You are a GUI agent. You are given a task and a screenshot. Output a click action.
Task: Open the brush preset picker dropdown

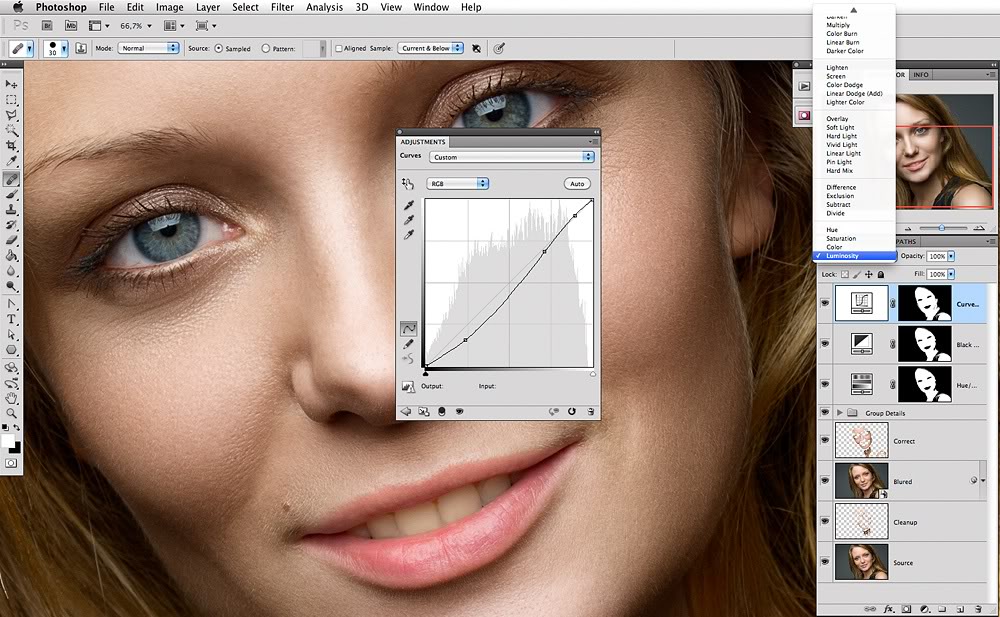64,48
